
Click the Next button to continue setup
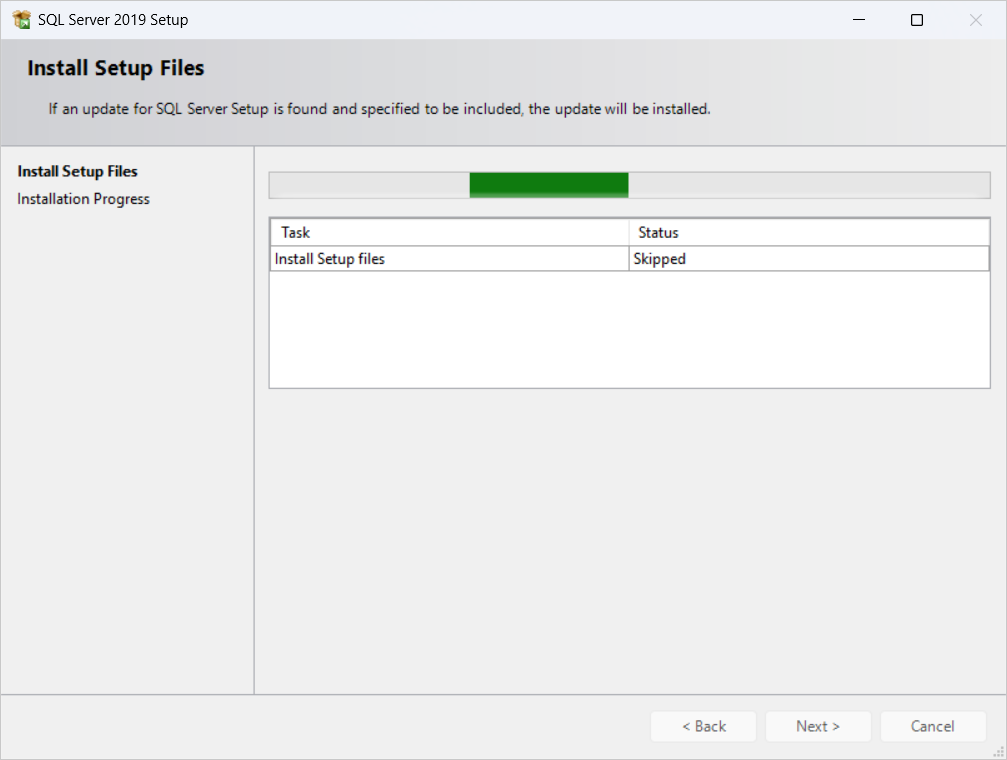pyautogui.click(x=817, y=726)
